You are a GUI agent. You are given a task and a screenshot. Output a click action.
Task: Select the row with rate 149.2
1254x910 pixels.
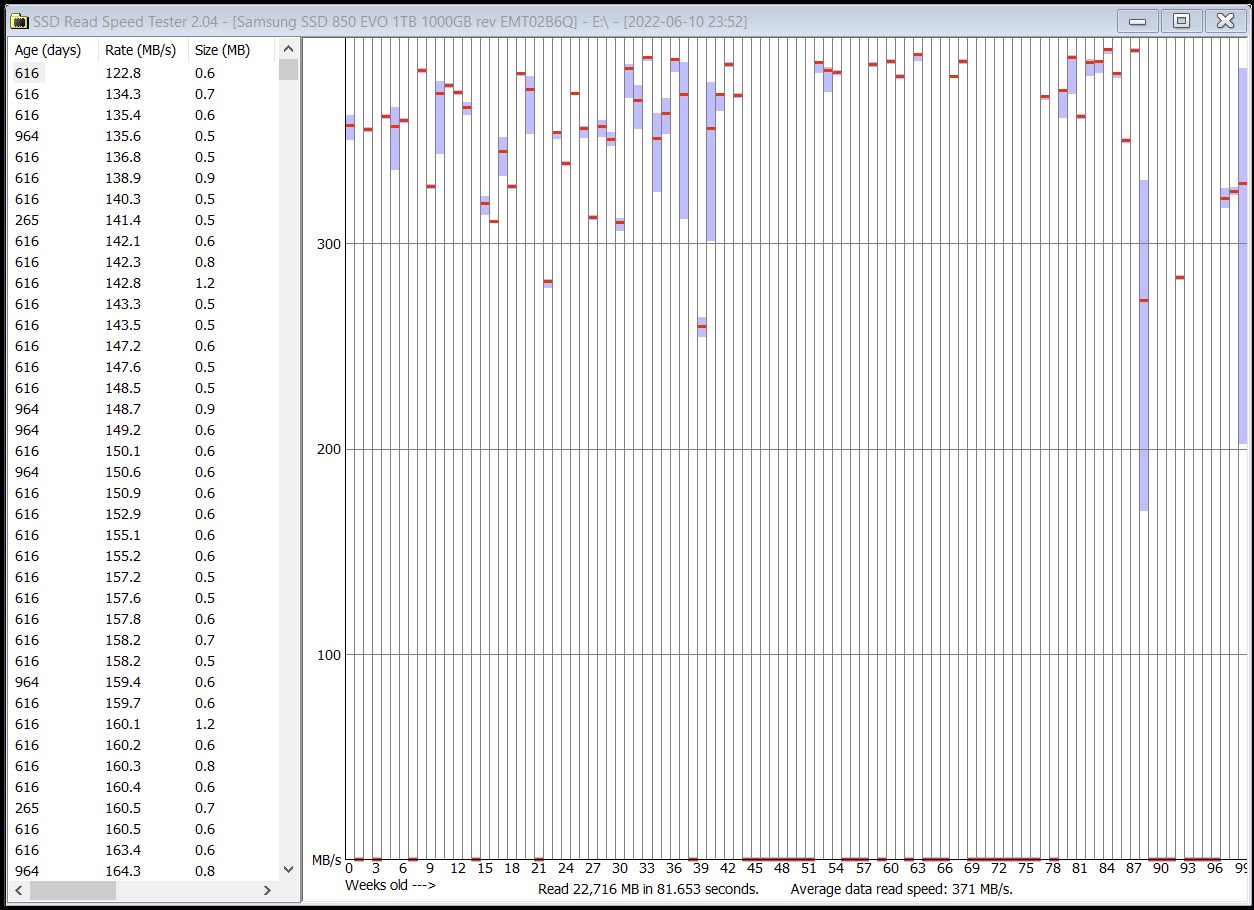142,430
